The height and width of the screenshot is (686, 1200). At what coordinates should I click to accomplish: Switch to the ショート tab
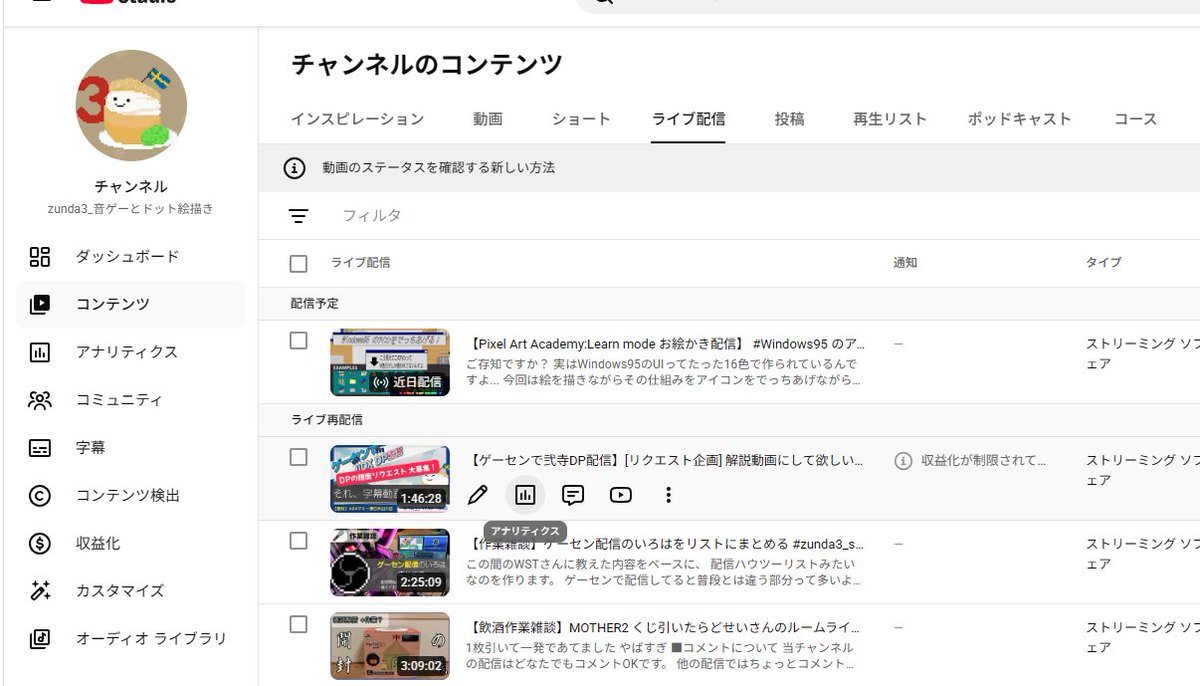coord(581,119)
